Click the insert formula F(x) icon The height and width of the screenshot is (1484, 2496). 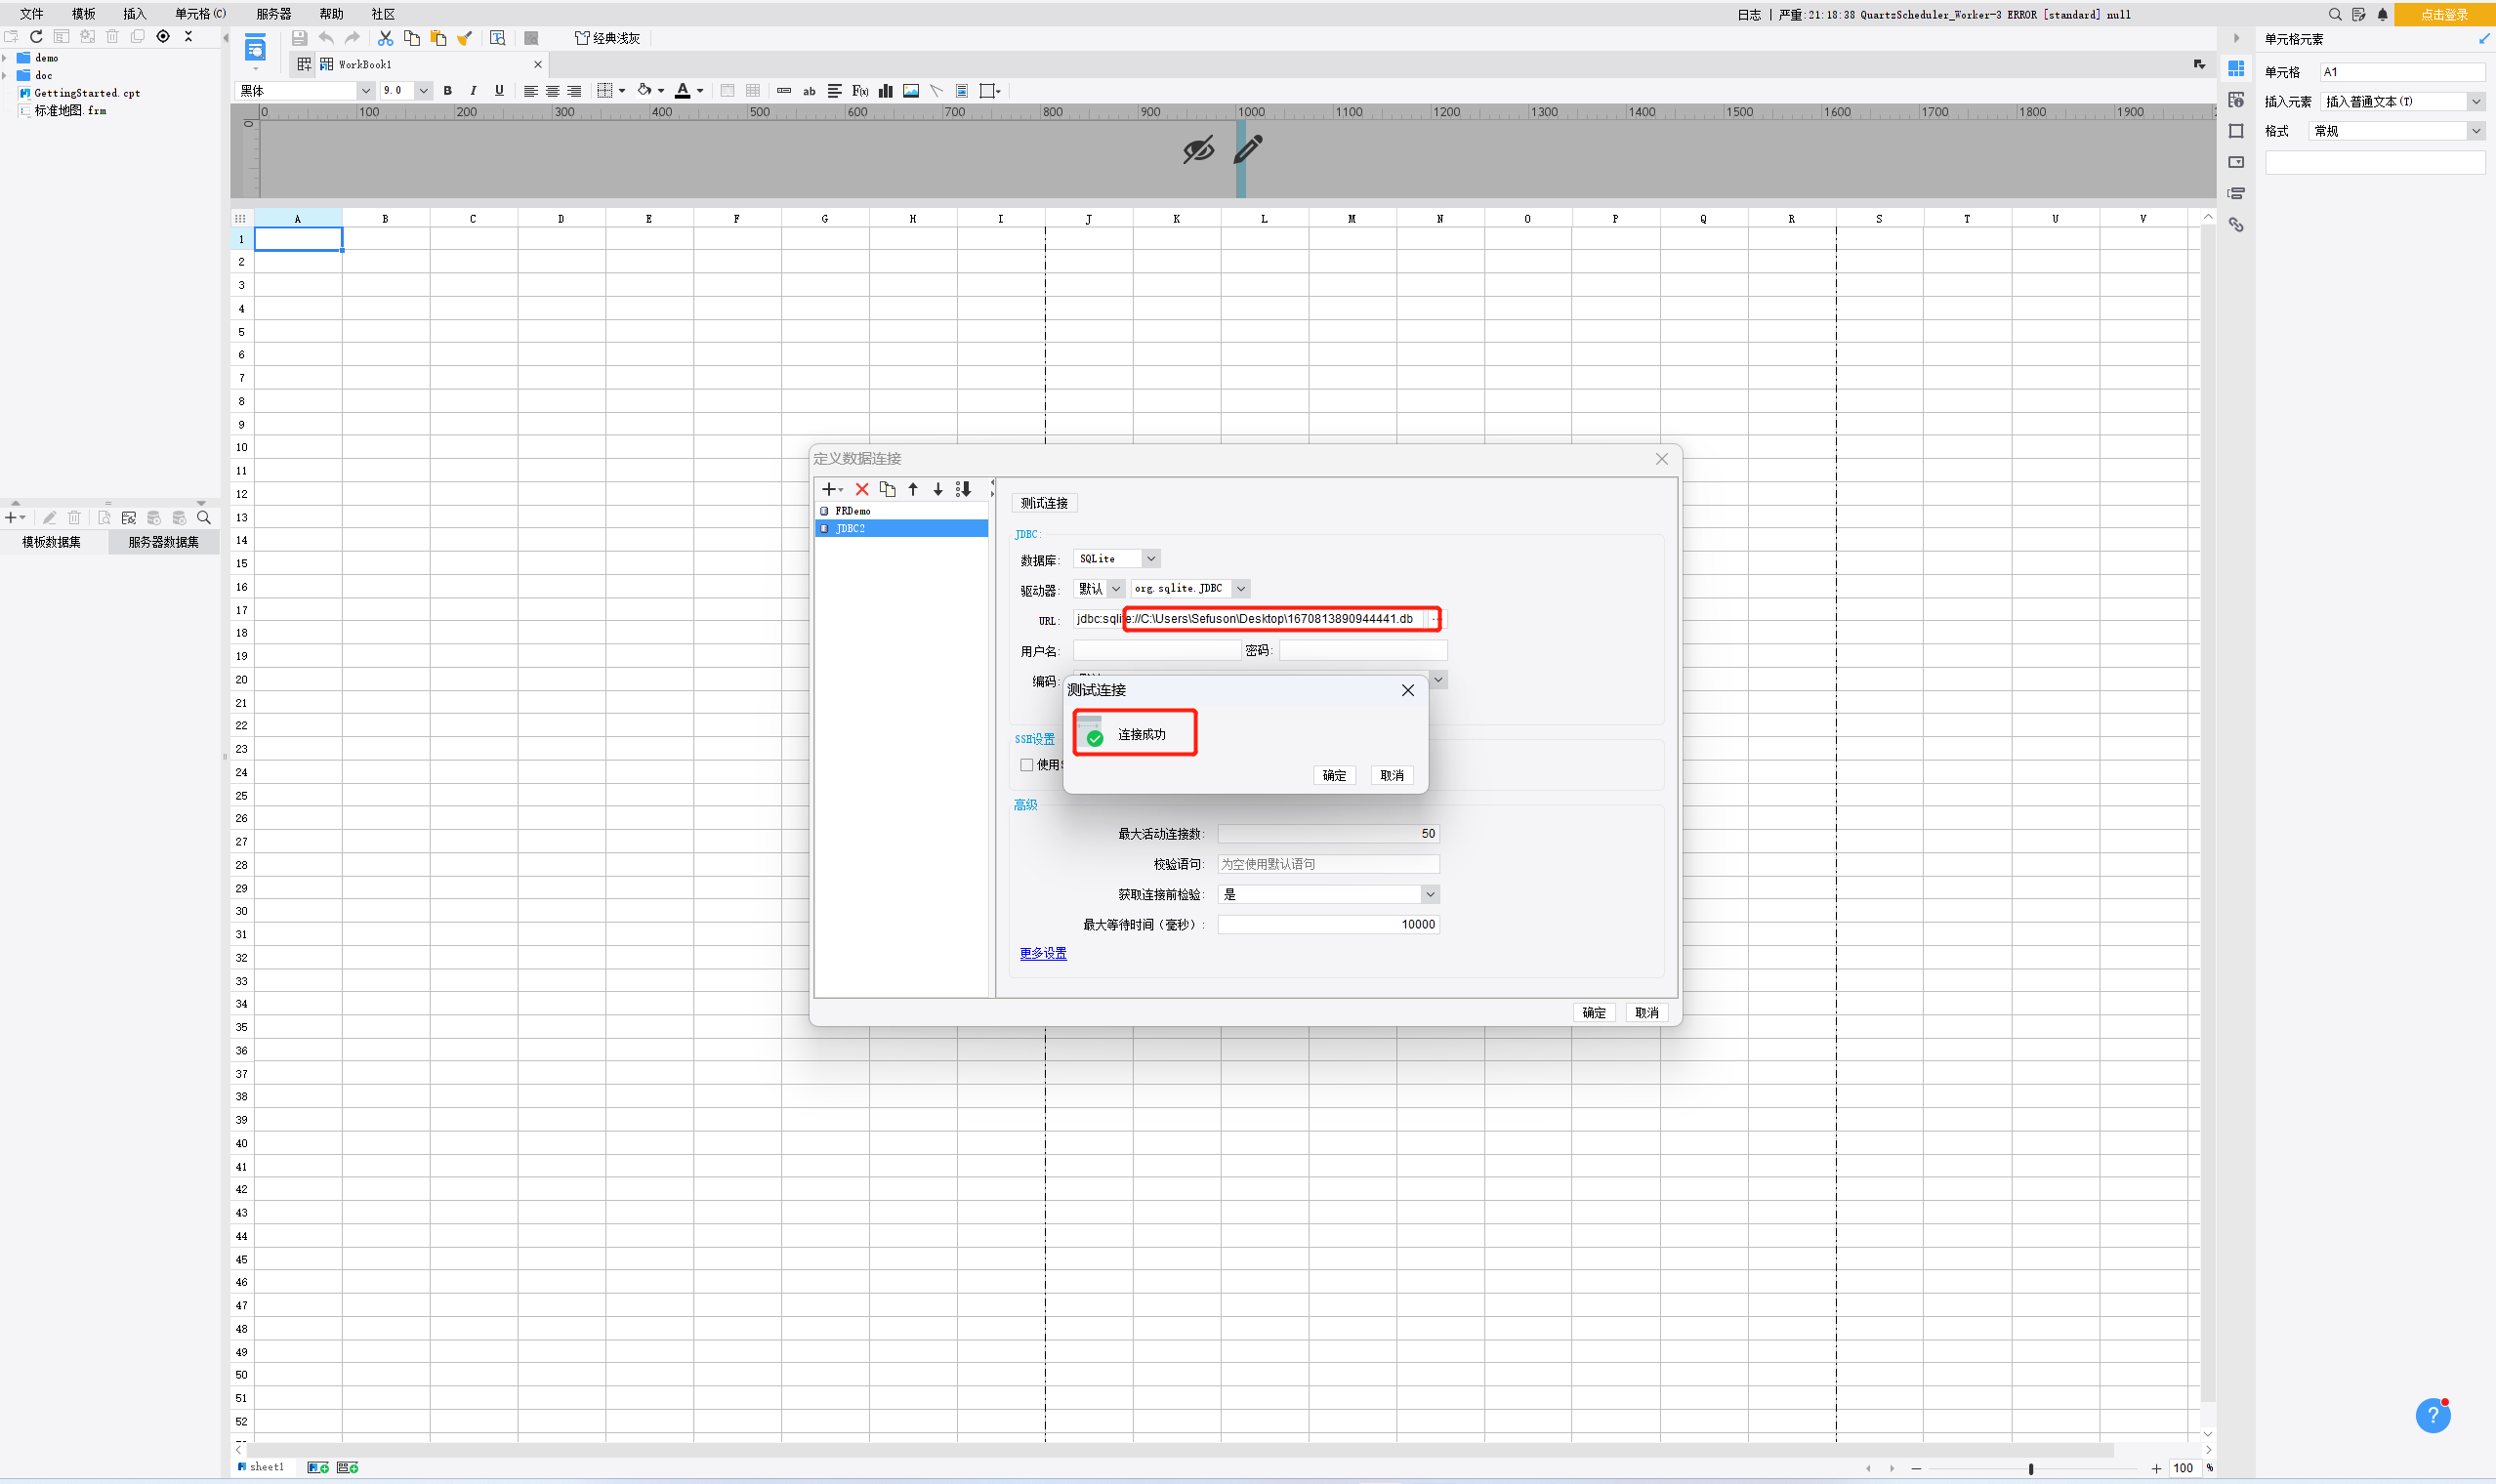859,91
